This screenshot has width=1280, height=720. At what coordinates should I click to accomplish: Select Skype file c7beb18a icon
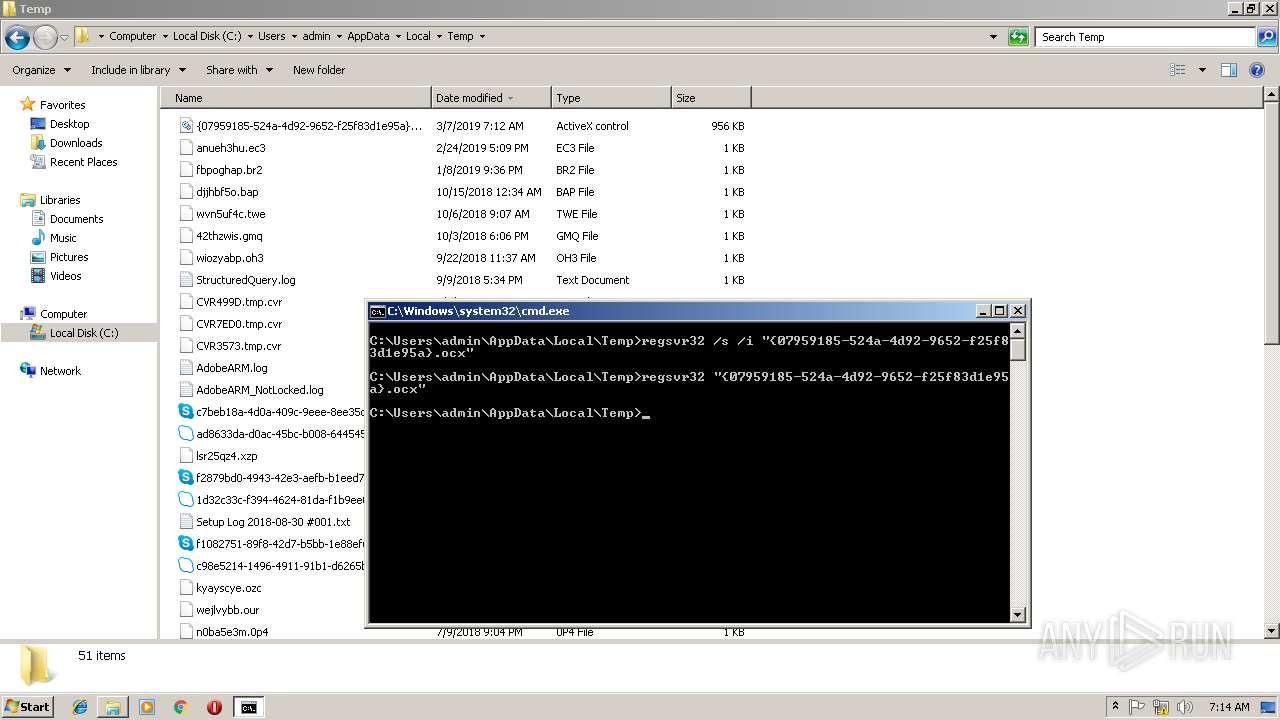tap(185, 411)
